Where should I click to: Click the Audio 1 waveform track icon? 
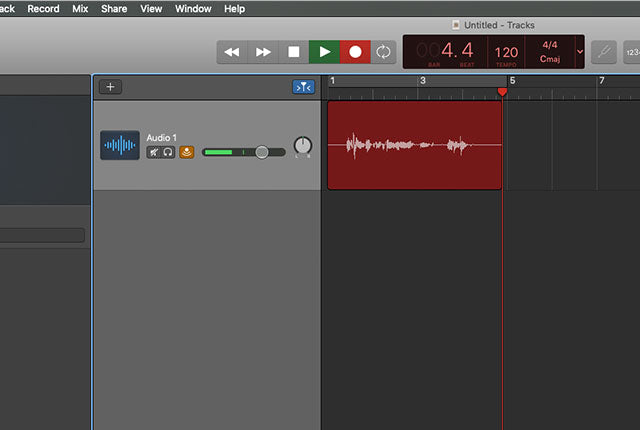pos(120,146)
